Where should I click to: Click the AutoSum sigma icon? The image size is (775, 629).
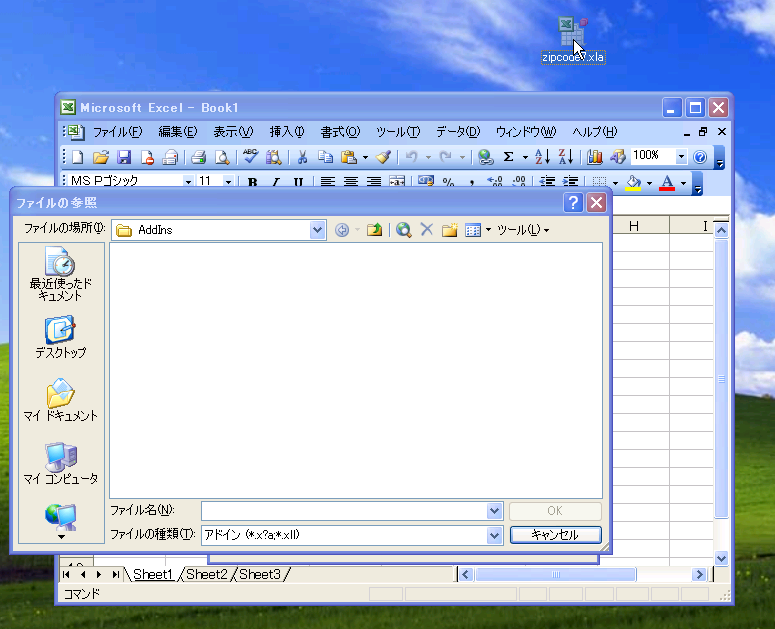(508, 157)
